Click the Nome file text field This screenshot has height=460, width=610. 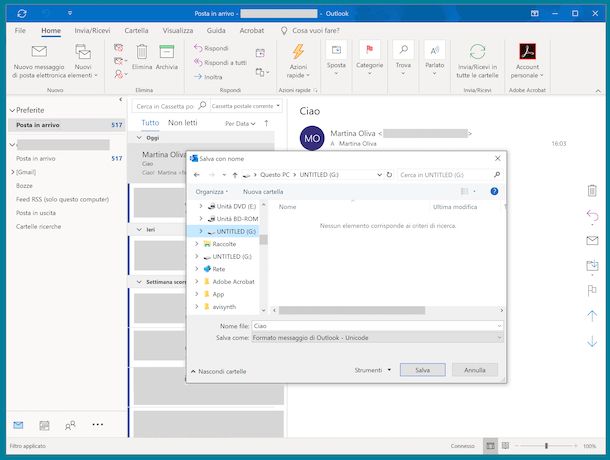click(377, 326)
